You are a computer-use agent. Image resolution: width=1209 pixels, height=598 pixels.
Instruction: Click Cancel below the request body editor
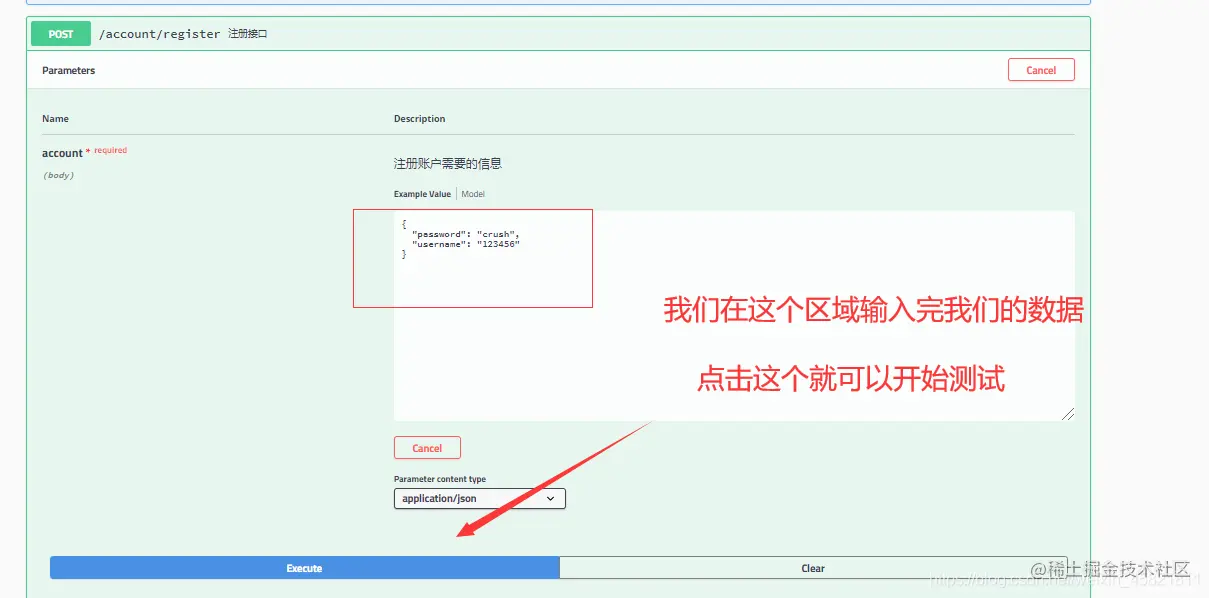[427, 447]
